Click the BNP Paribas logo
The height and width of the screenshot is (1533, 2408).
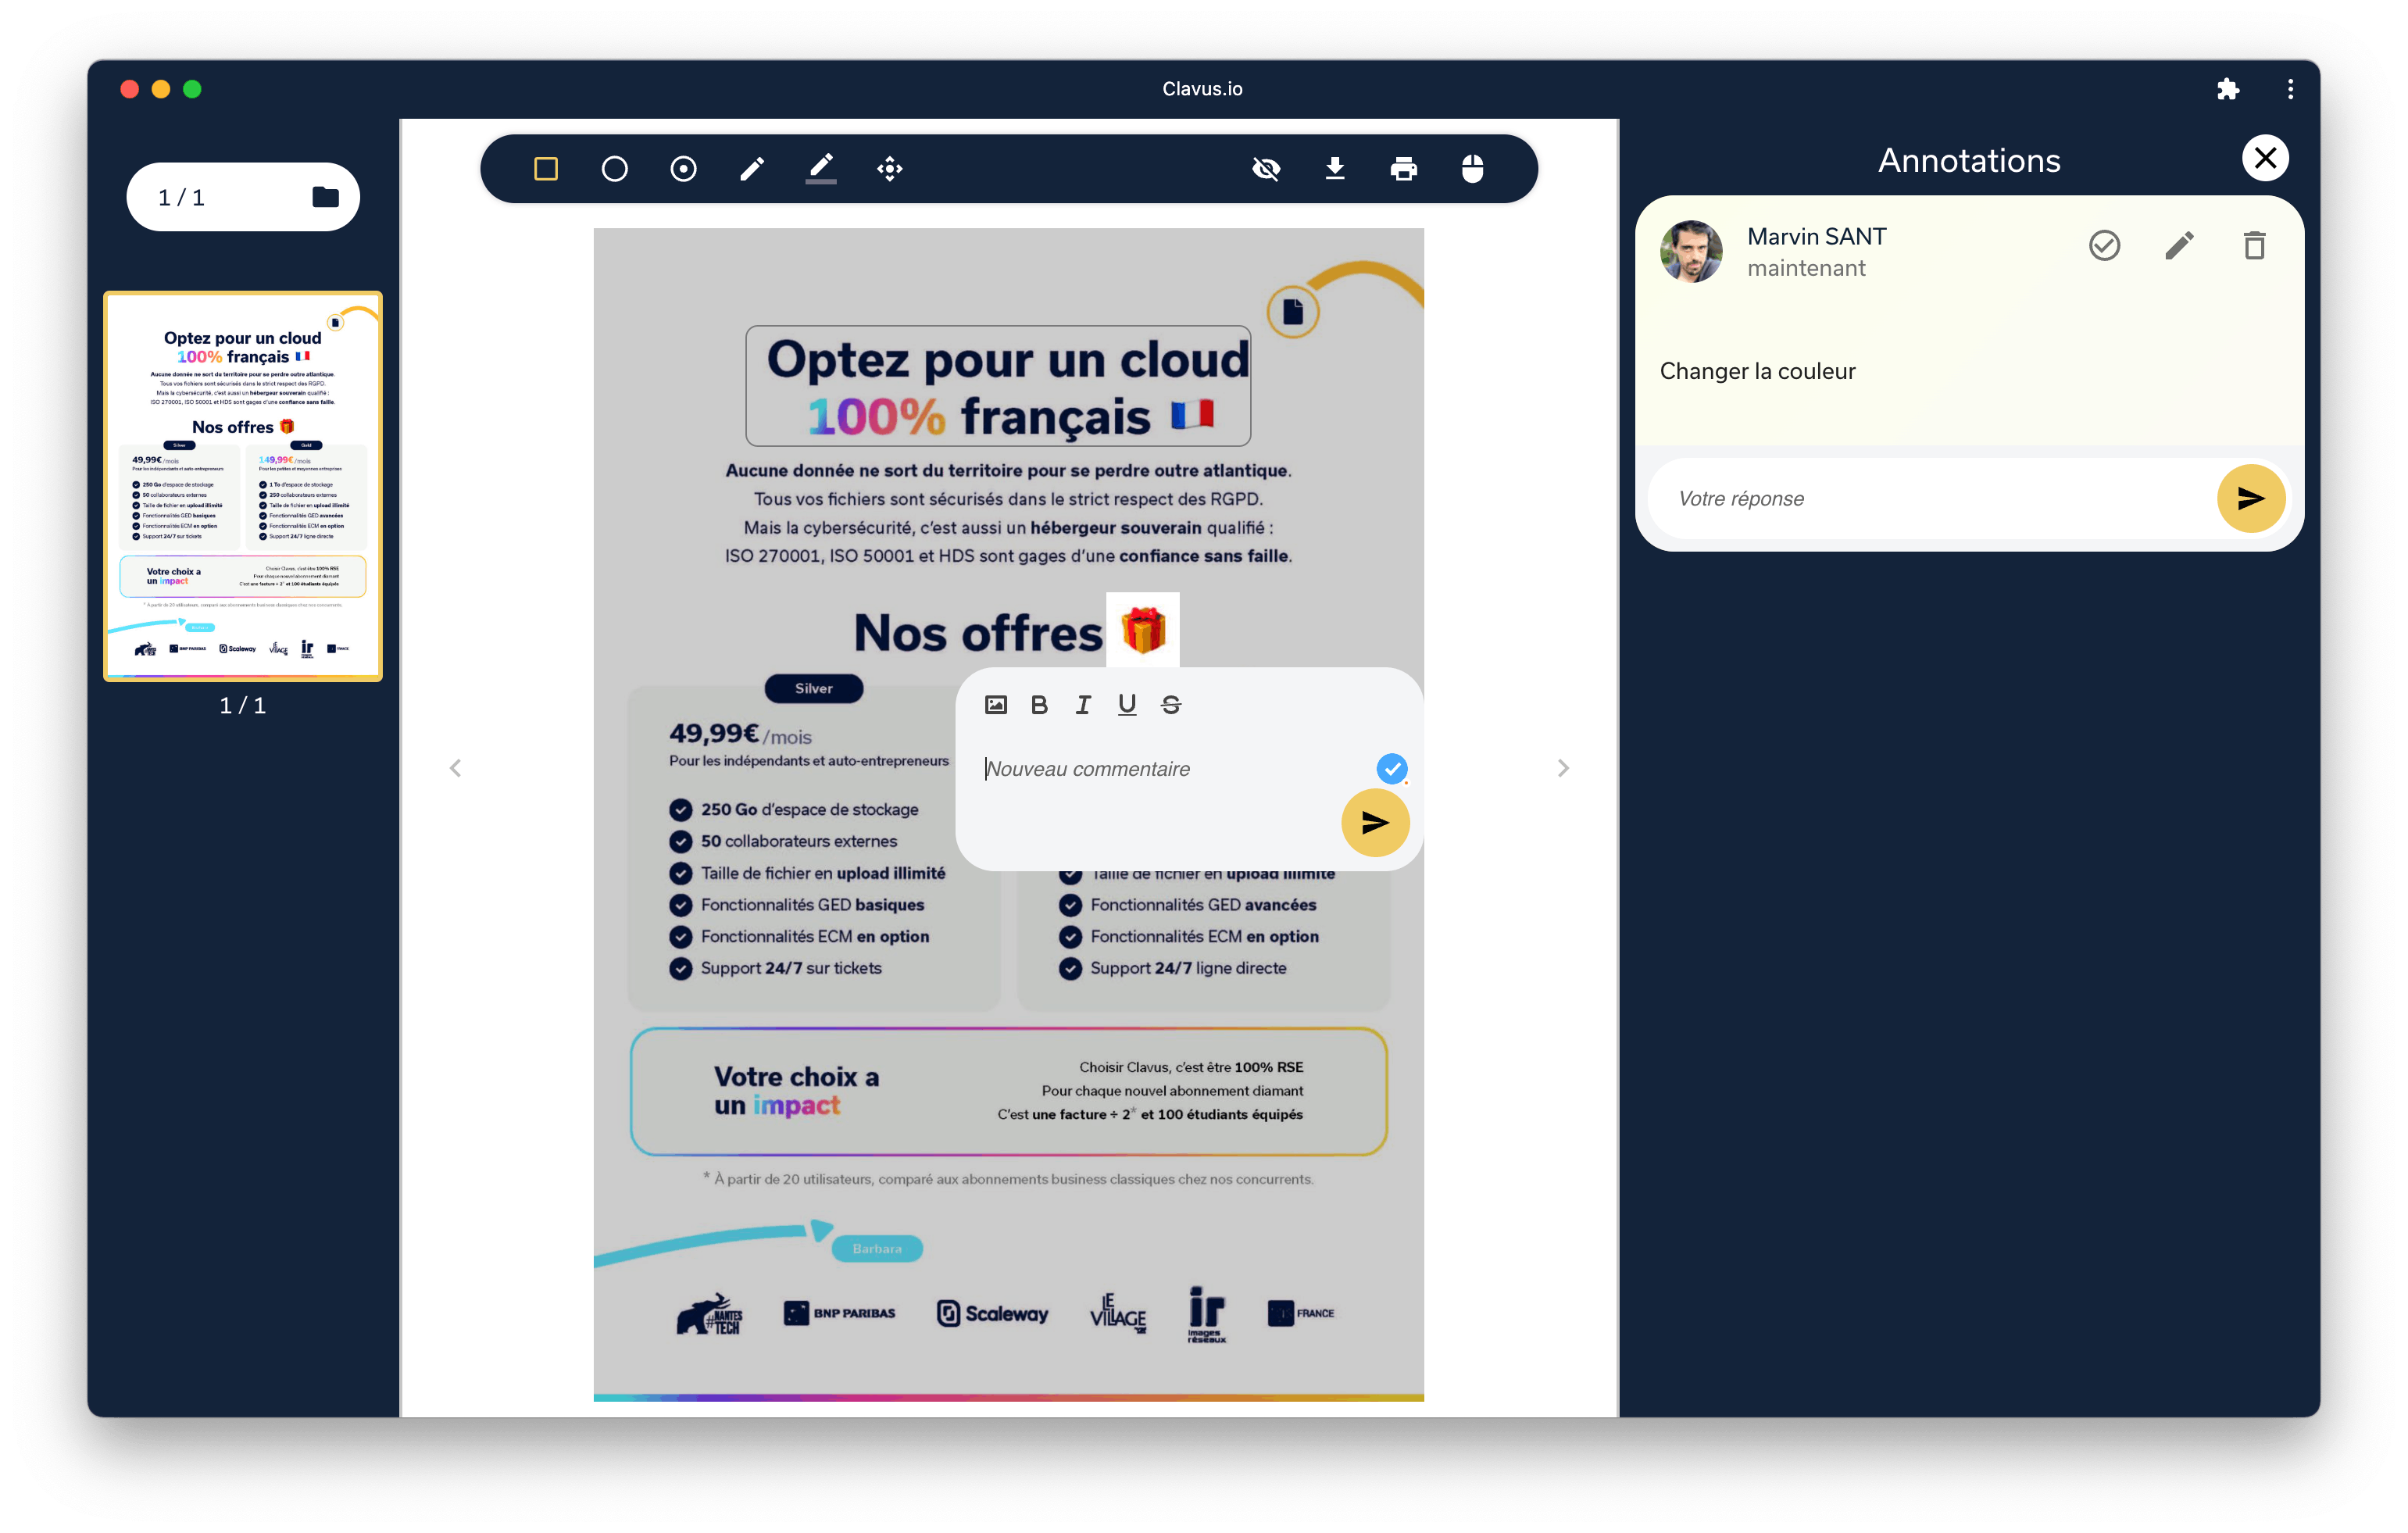tap(840, 1313)
